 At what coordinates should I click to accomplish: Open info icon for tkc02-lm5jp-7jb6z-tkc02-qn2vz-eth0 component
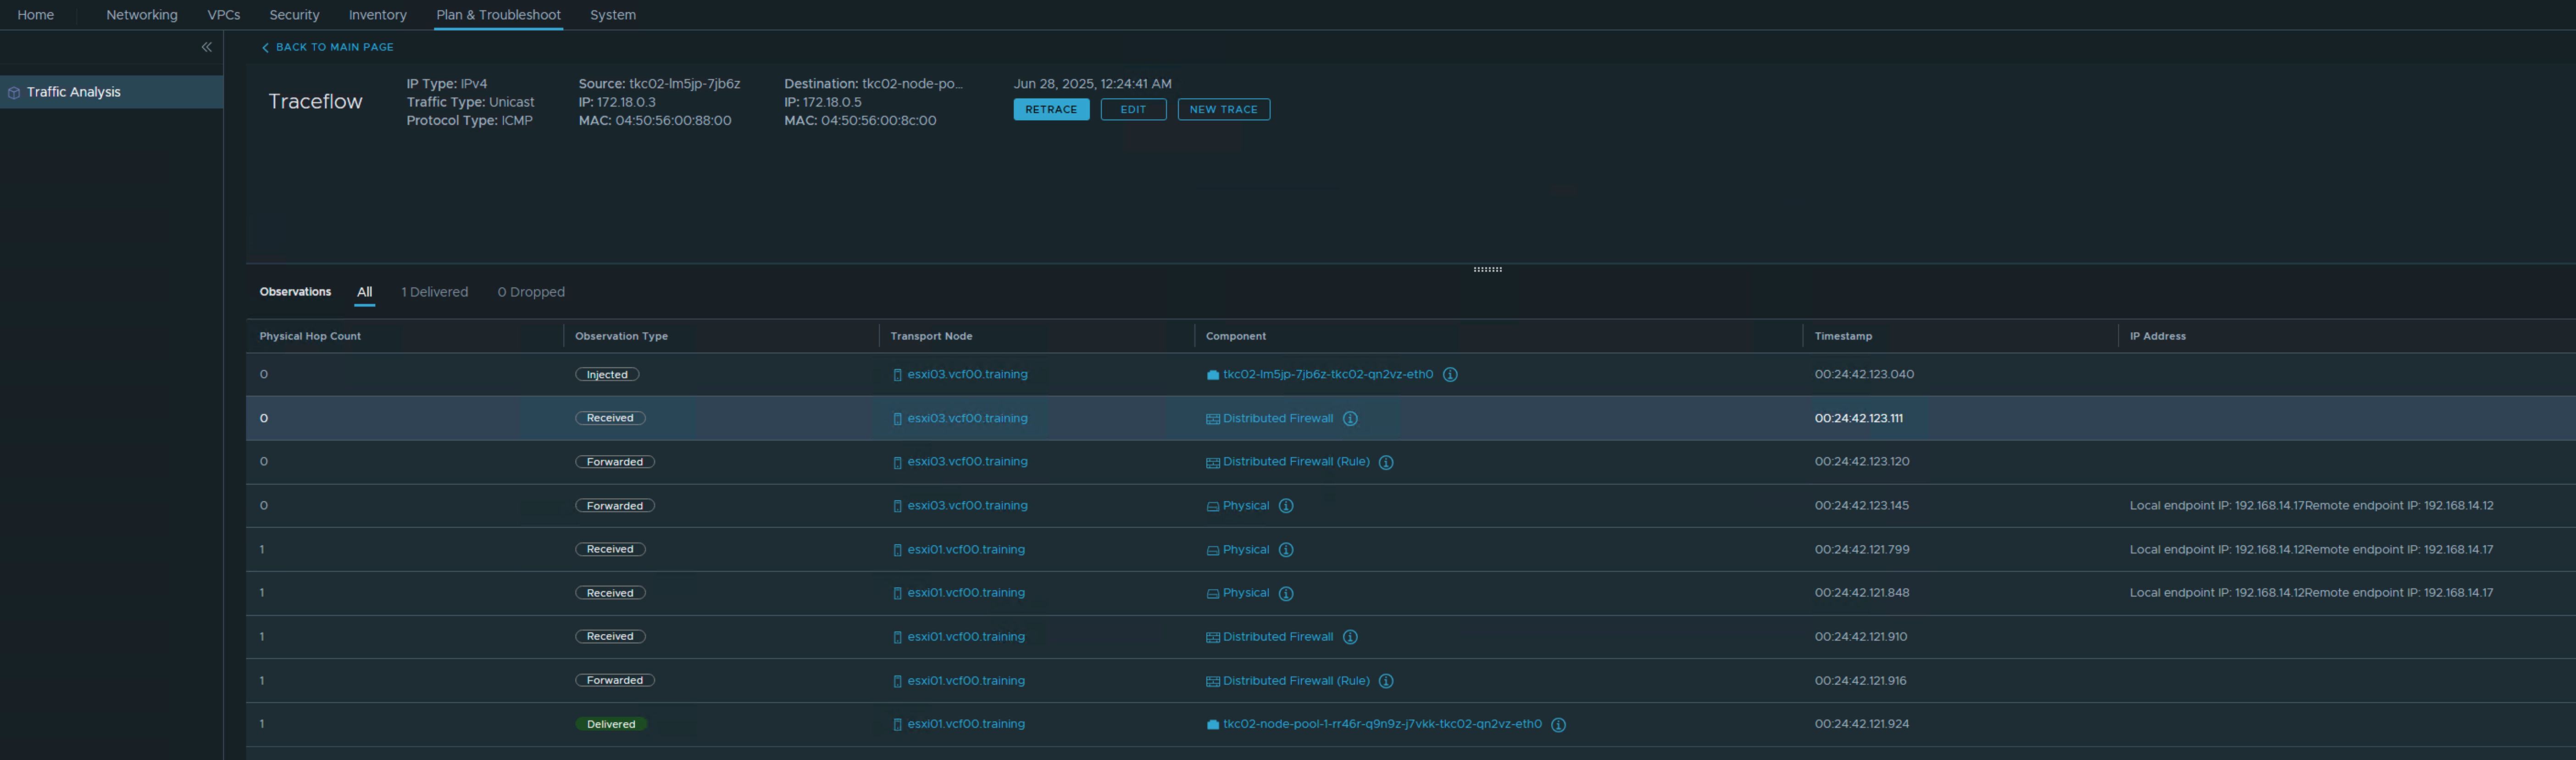point(1450,375)
